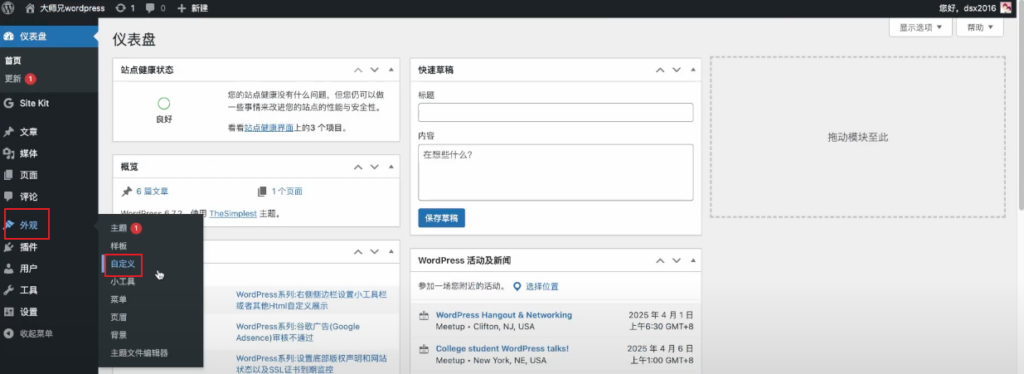
Task: Move 快速草稿 panel up
Action: pyautogui.click(x=660, y=70)
